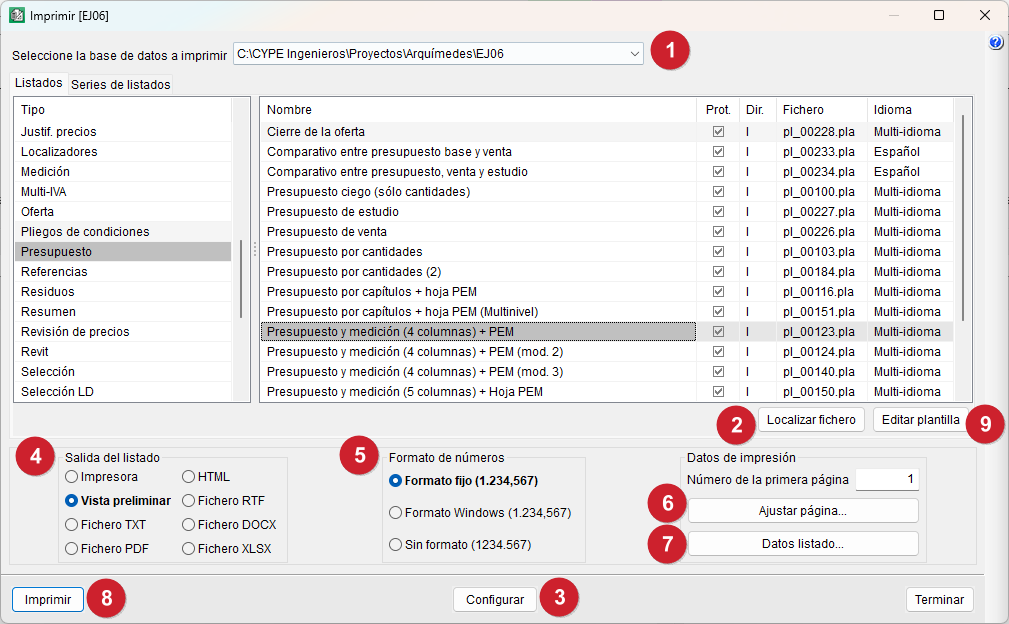Select Comparativo entre presupuesto, venta y estudio
1009x624 pixels.
(478, 172)
